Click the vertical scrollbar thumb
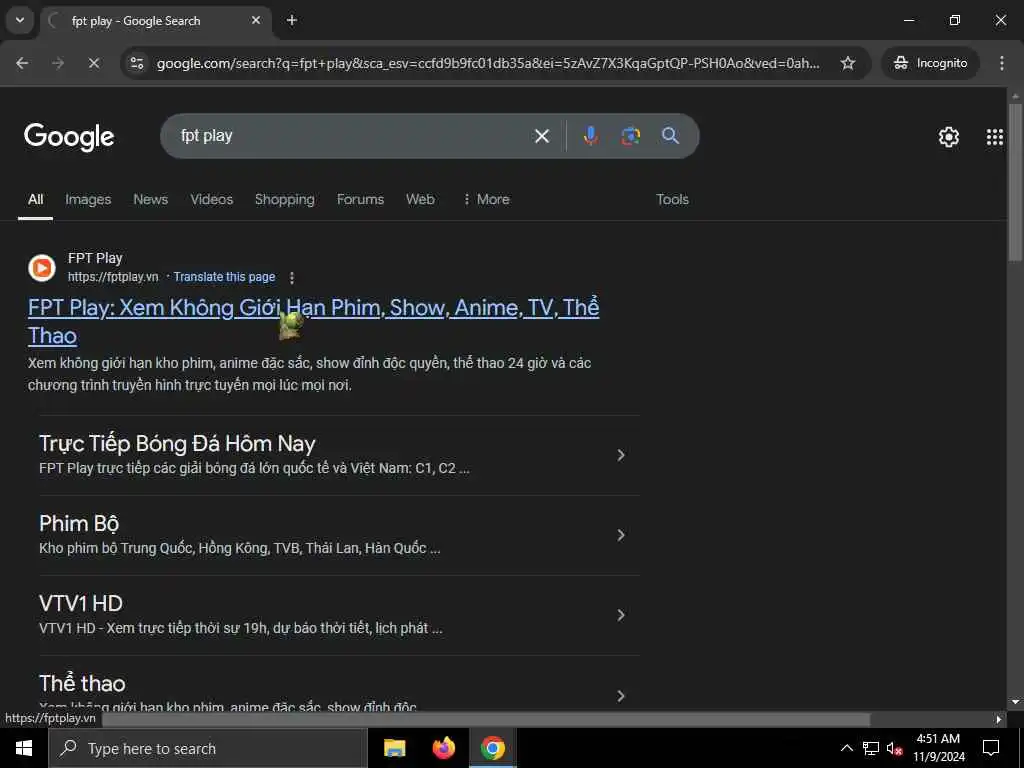The image size is (1024, 768). pos(1015,182)
